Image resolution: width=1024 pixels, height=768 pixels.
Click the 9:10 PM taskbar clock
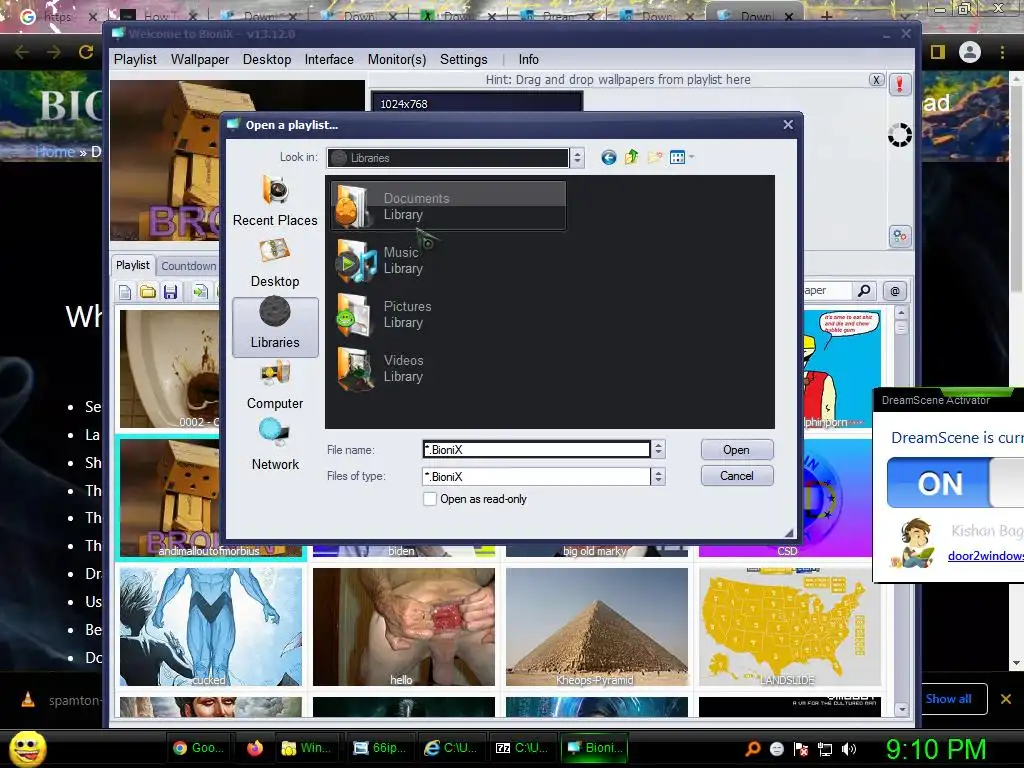tap(936, 749)
